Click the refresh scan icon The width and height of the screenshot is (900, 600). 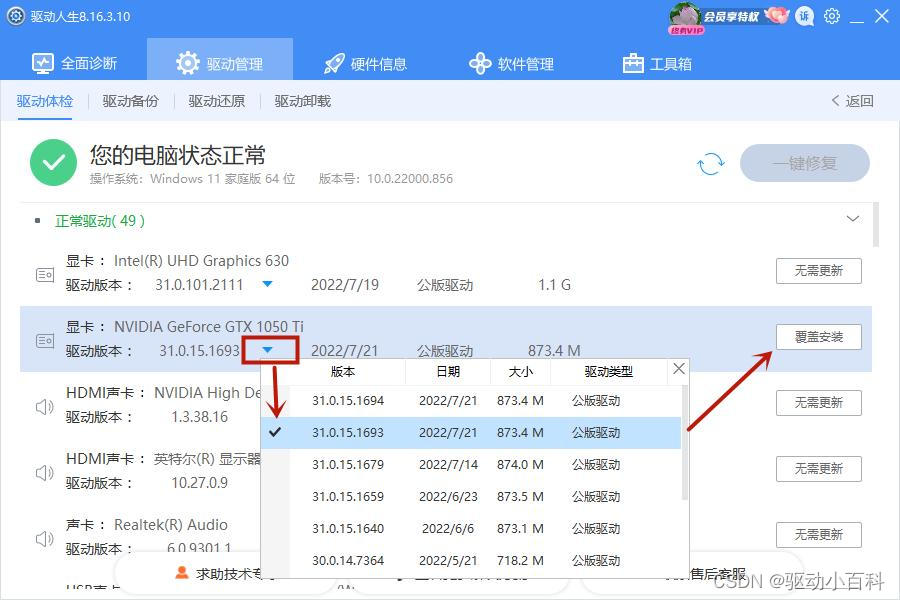point(711,164)
